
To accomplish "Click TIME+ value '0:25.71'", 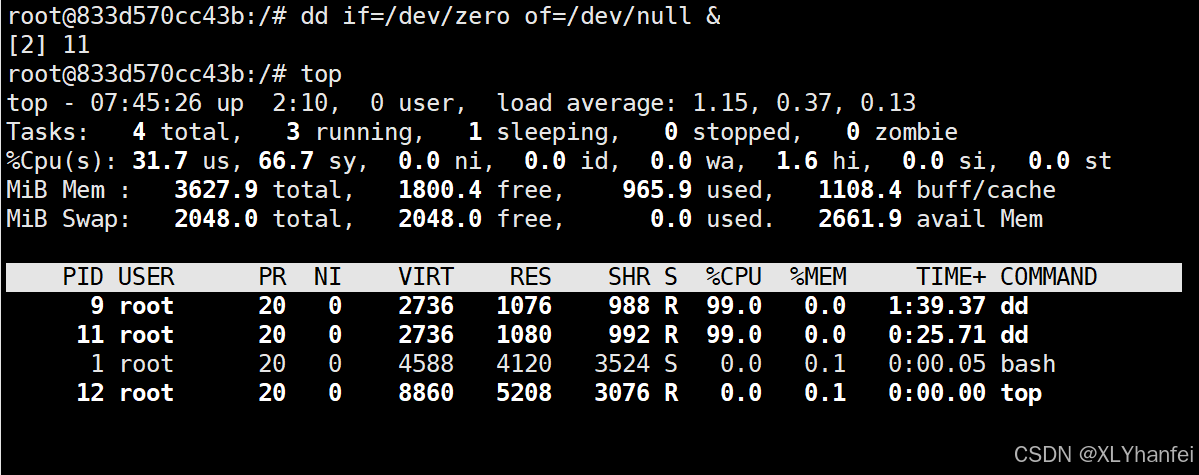I will (x=937, y=335).
